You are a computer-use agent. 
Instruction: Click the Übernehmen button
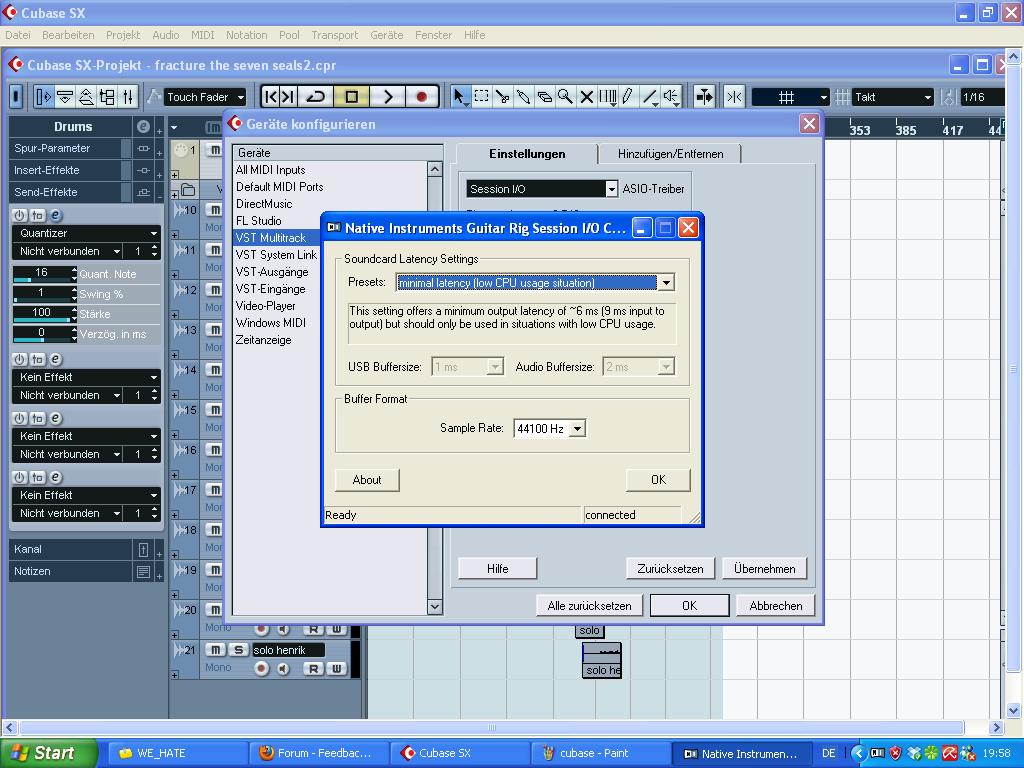[764, 569]
